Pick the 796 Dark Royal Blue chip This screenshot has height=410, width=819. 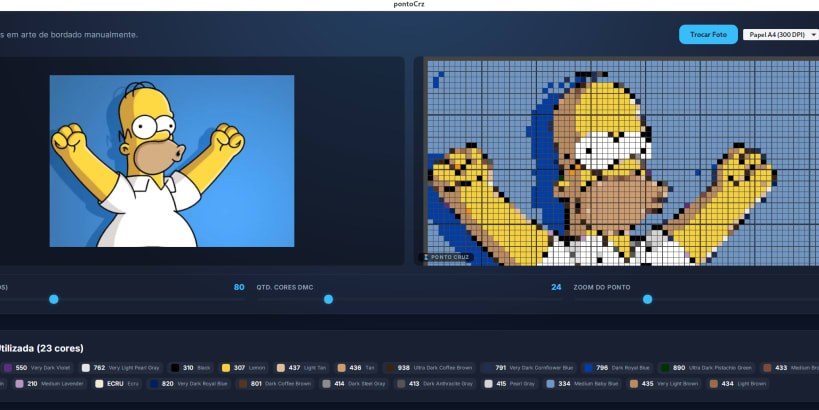[617, 368]
